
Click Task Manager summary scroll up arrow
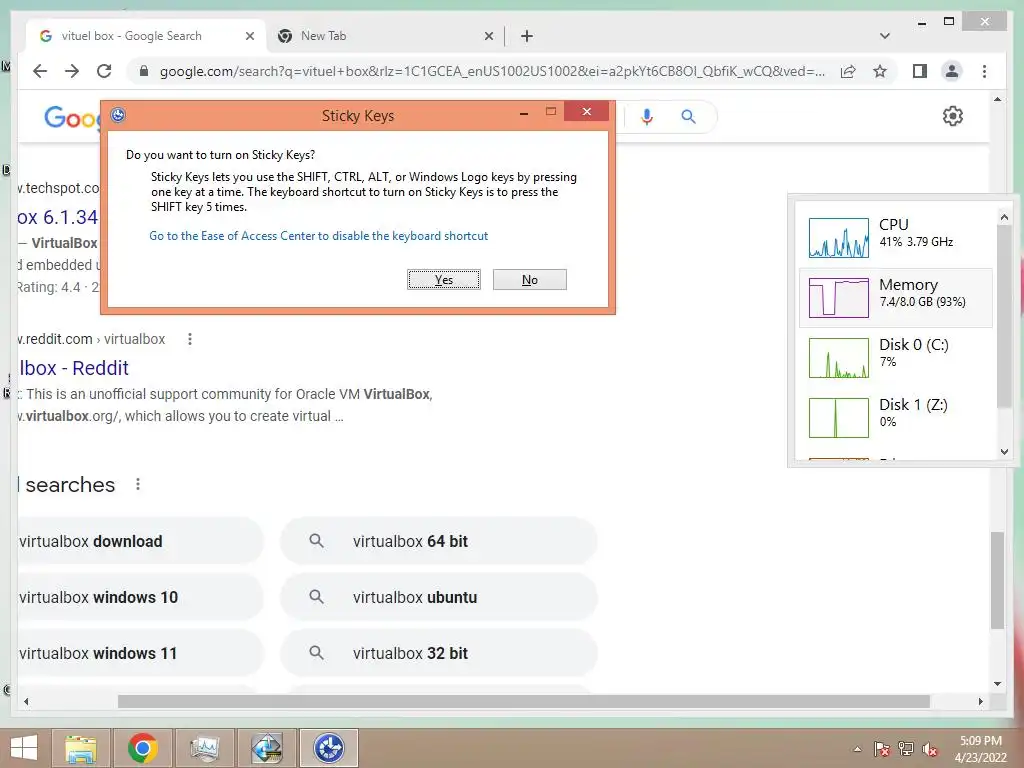1004,217
